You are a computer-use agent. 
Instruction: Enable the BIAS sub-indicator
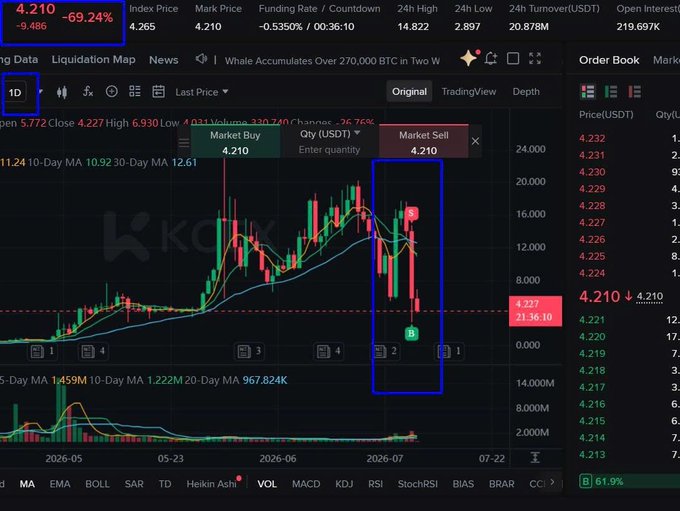(463, 484)
